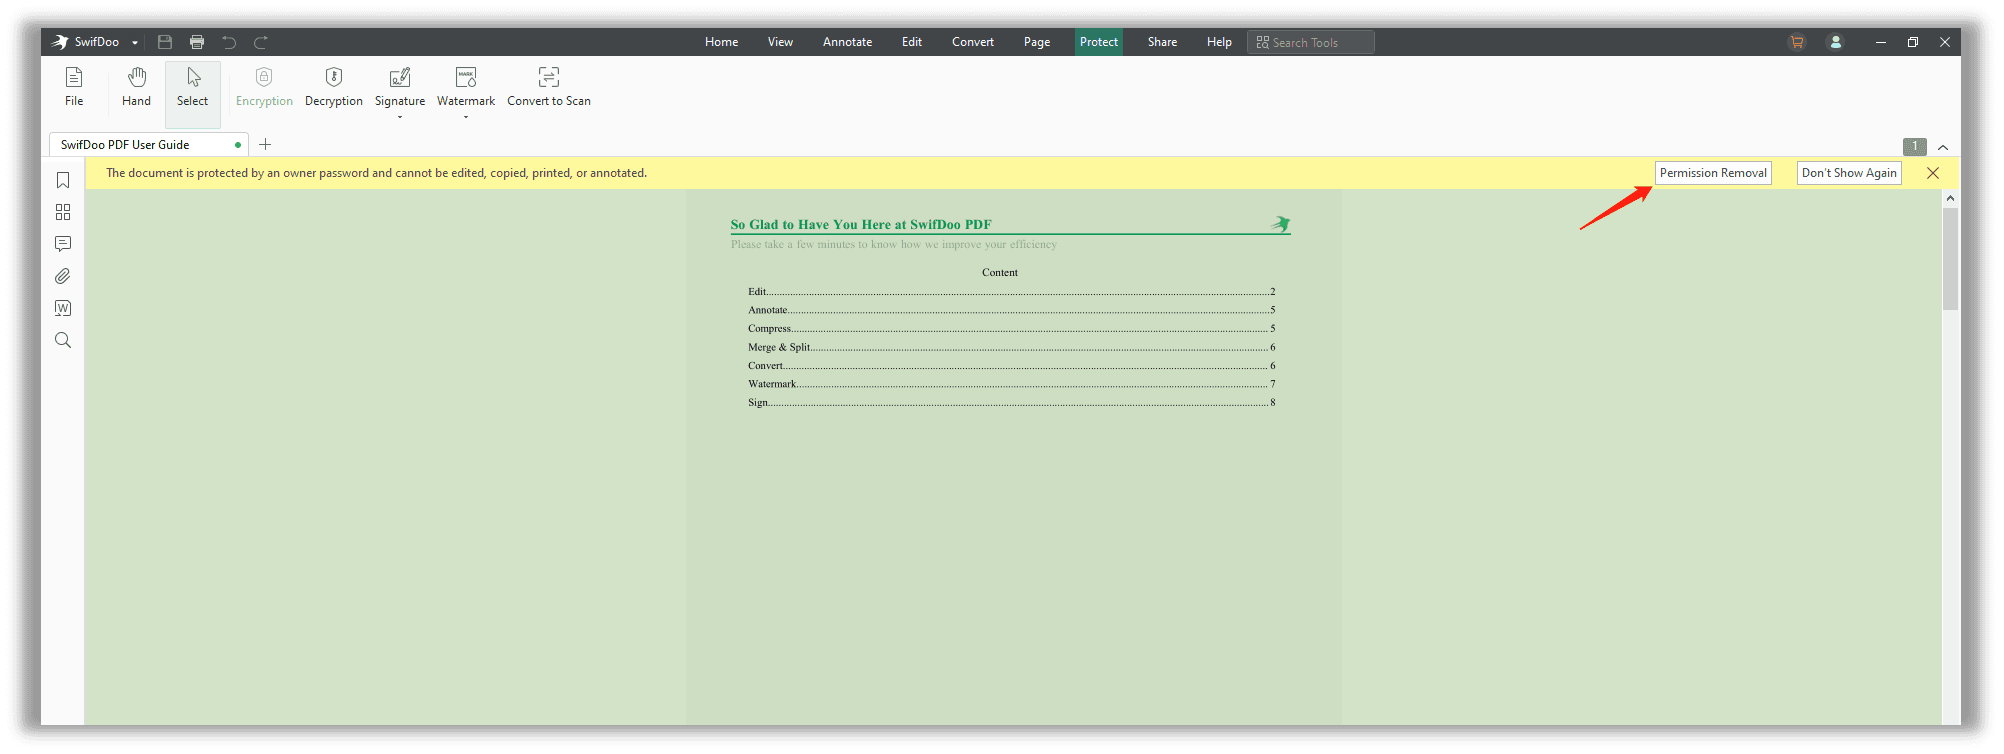Image resolution: width=2004 pixels, height=754 pixels.
Task: Click the Watermark tool icon
Action: 466,78
